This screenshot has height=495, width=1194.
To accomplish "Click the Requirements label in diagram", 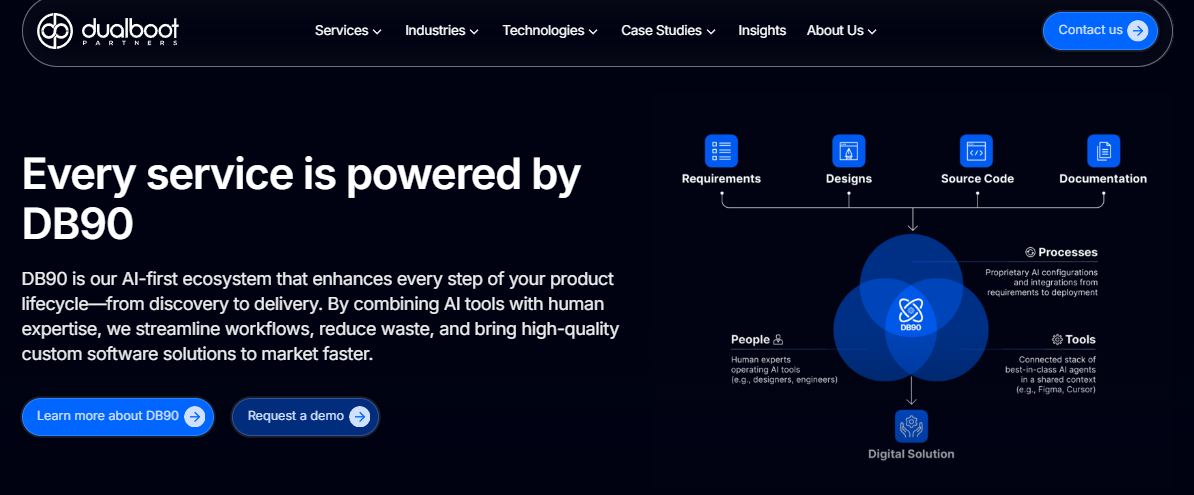I will point(721,179).
